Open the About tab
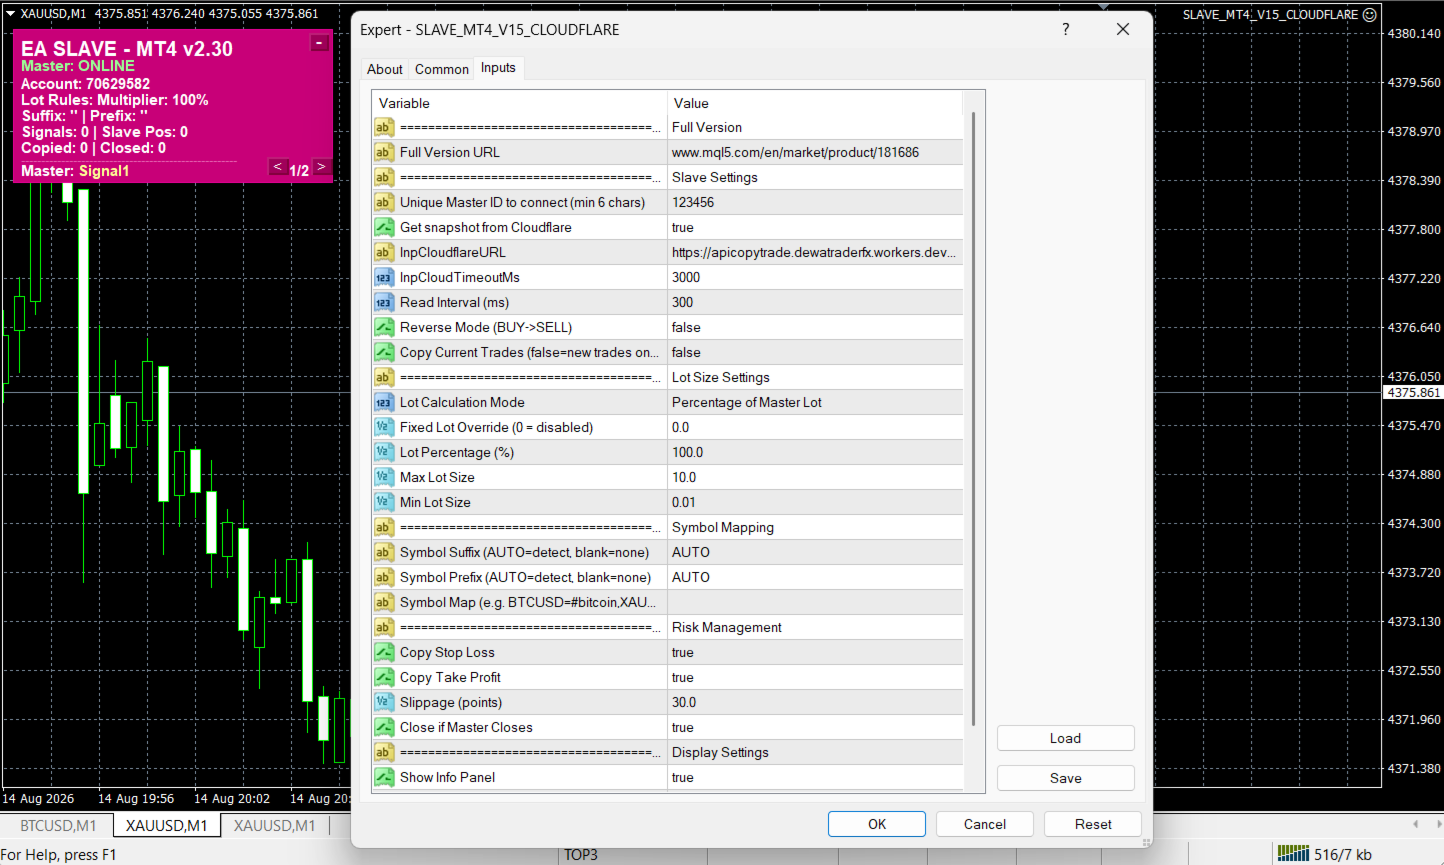This screenshot has width=1444, height=865. click(385, 69)
